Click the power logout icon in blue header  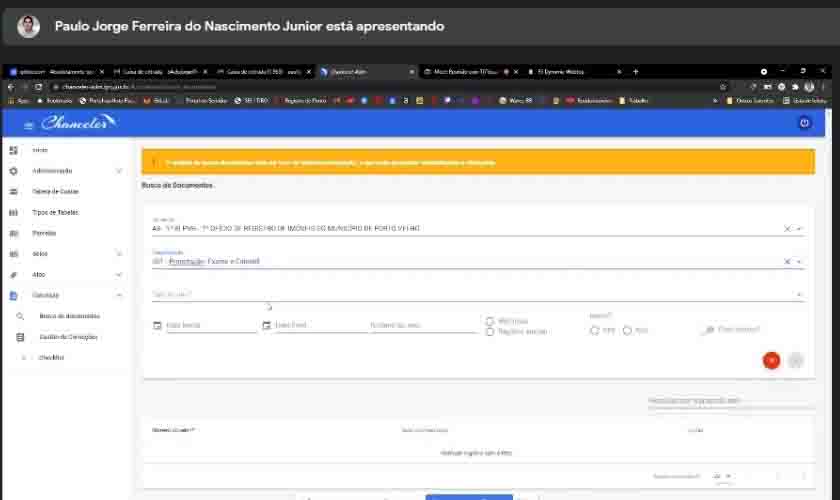[x=804, y=123]
